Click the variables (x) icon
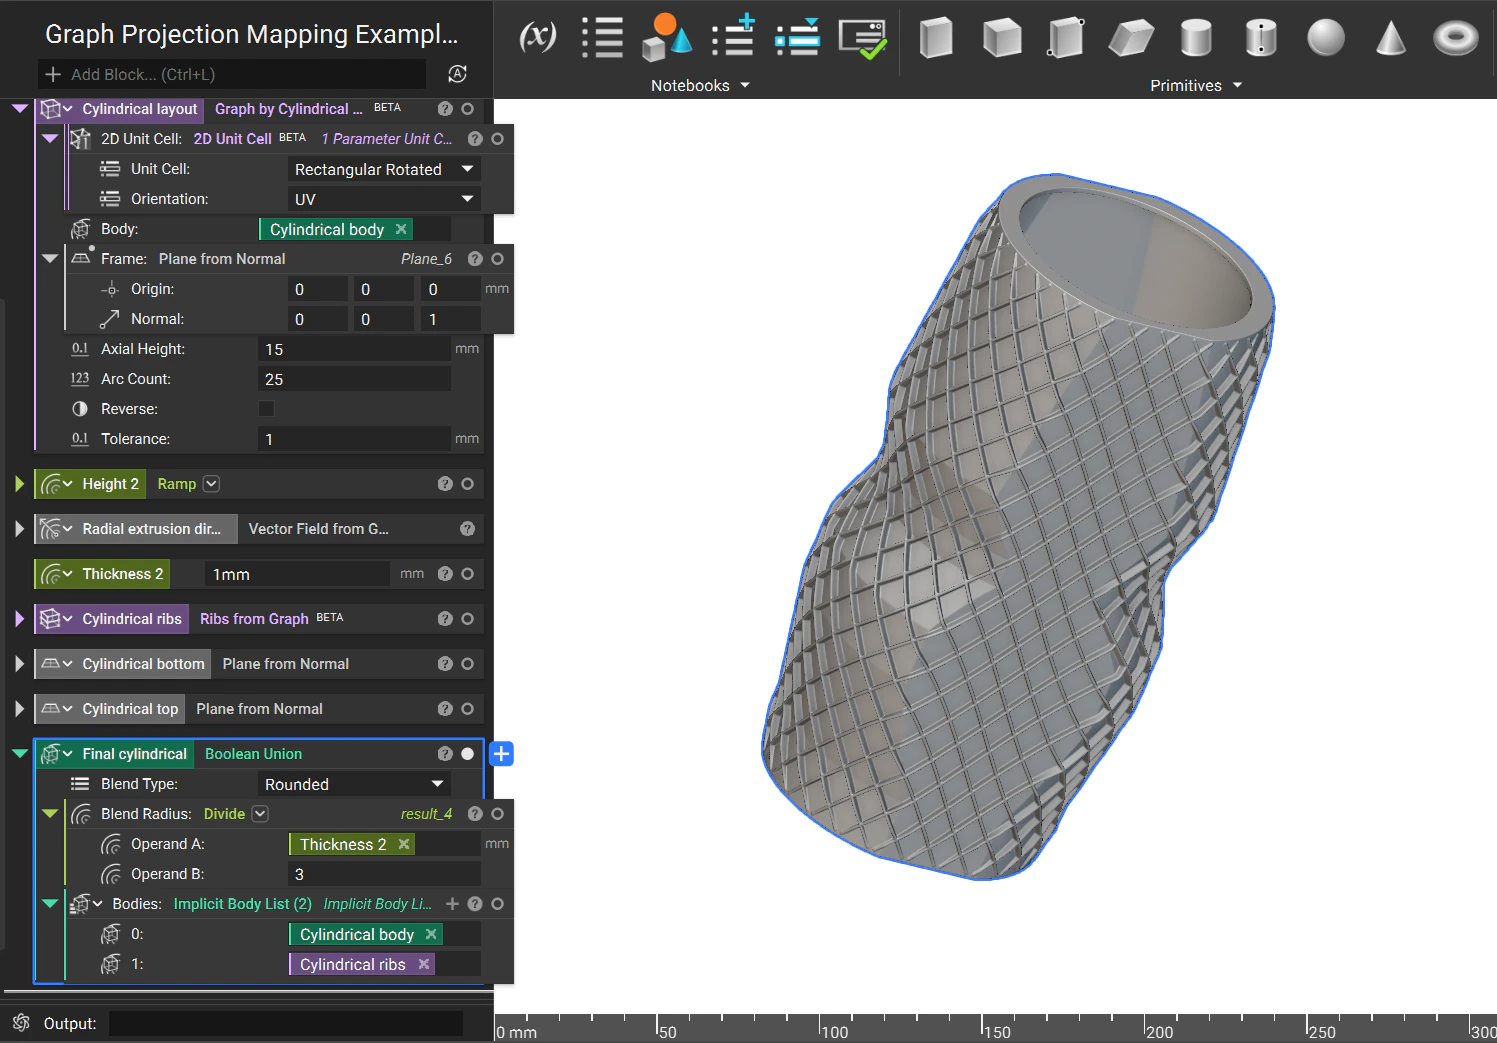Screen dimensions: 1497x1043 [537, 37]
